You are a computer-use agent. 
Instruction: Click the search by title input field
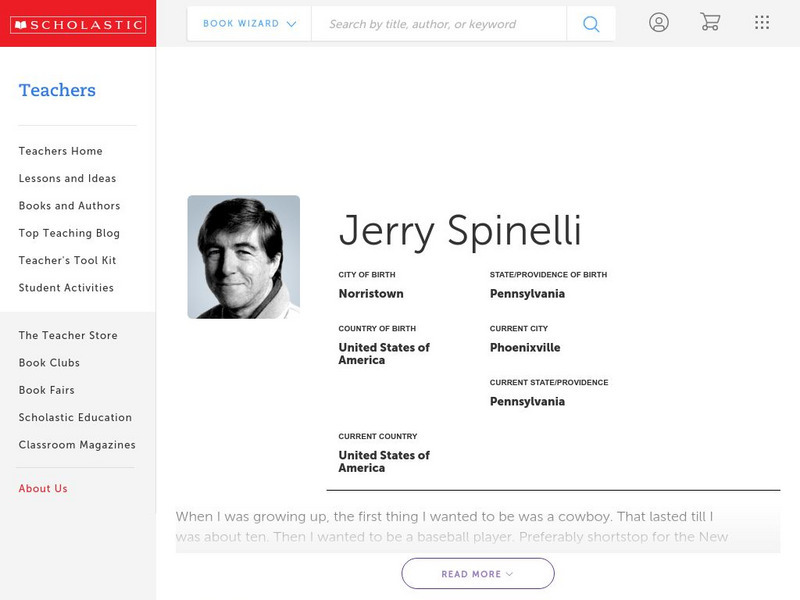[438, 24]
